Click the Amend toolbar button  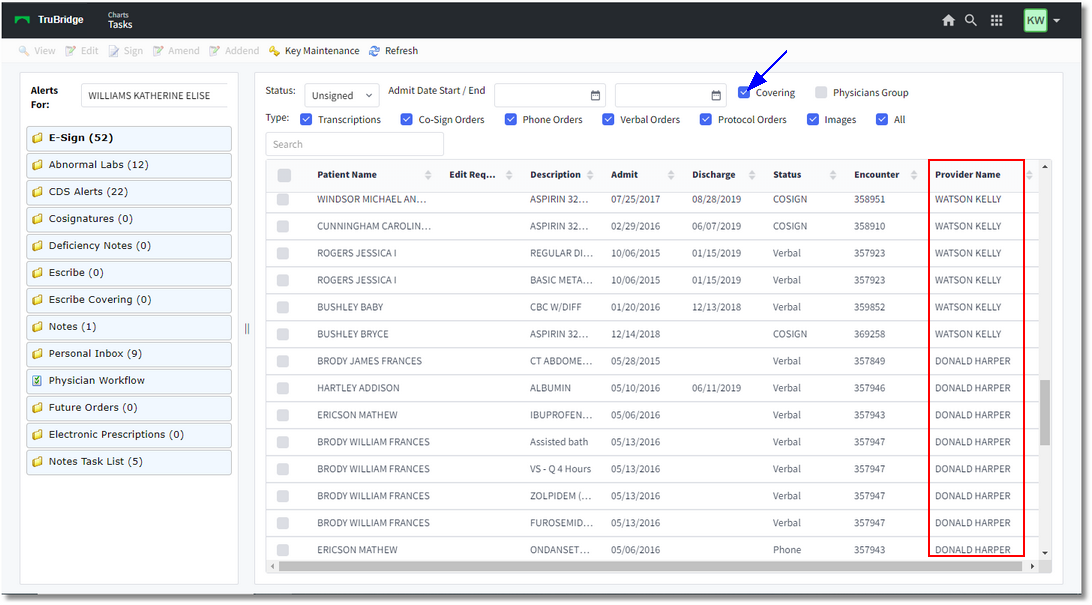[x=176, y=51]
